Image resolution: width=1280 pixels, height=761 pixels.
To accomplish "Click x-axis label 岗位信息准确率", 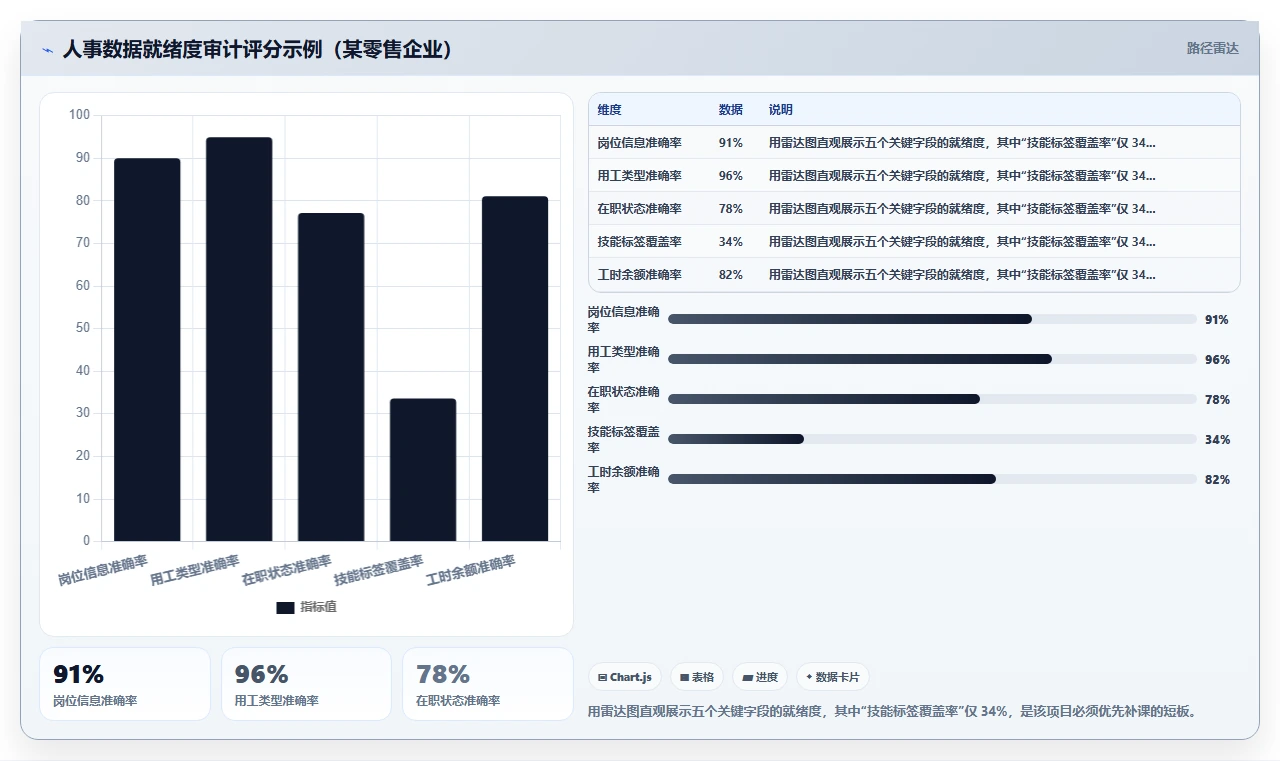I will tap(103, 570).
